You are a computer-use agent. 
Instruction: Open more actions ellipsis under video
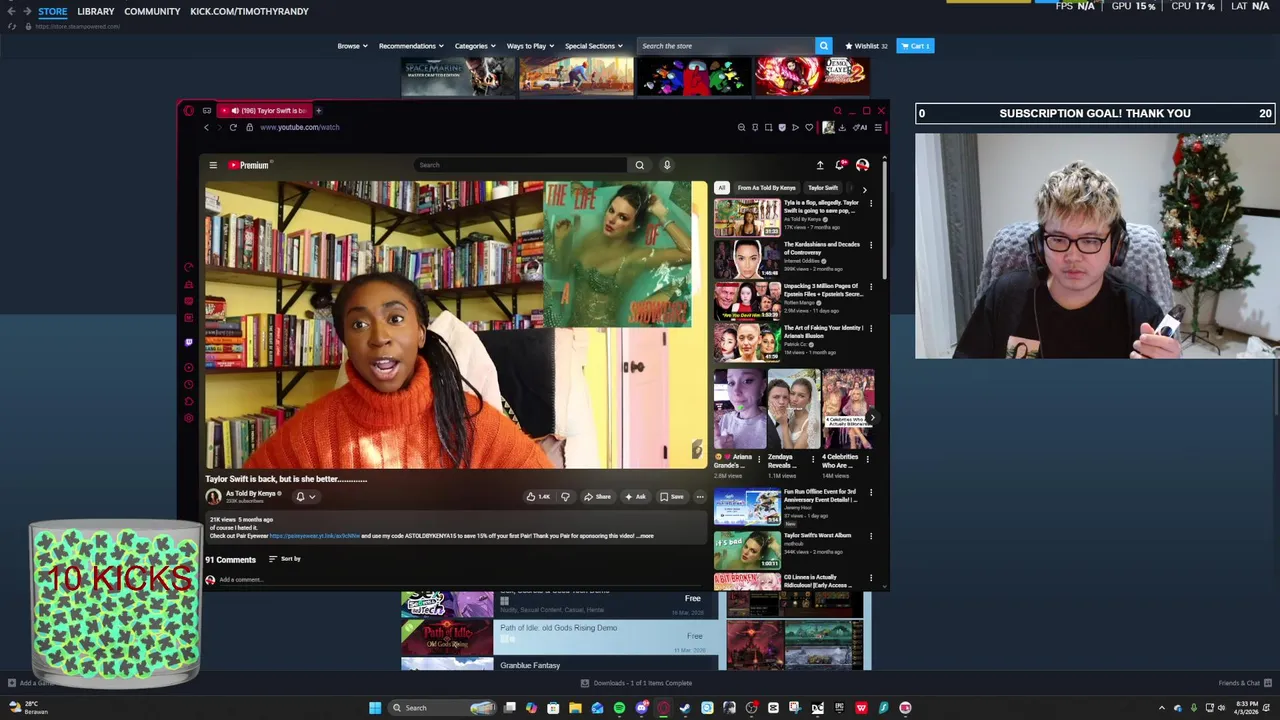click(x=700, y=496)
